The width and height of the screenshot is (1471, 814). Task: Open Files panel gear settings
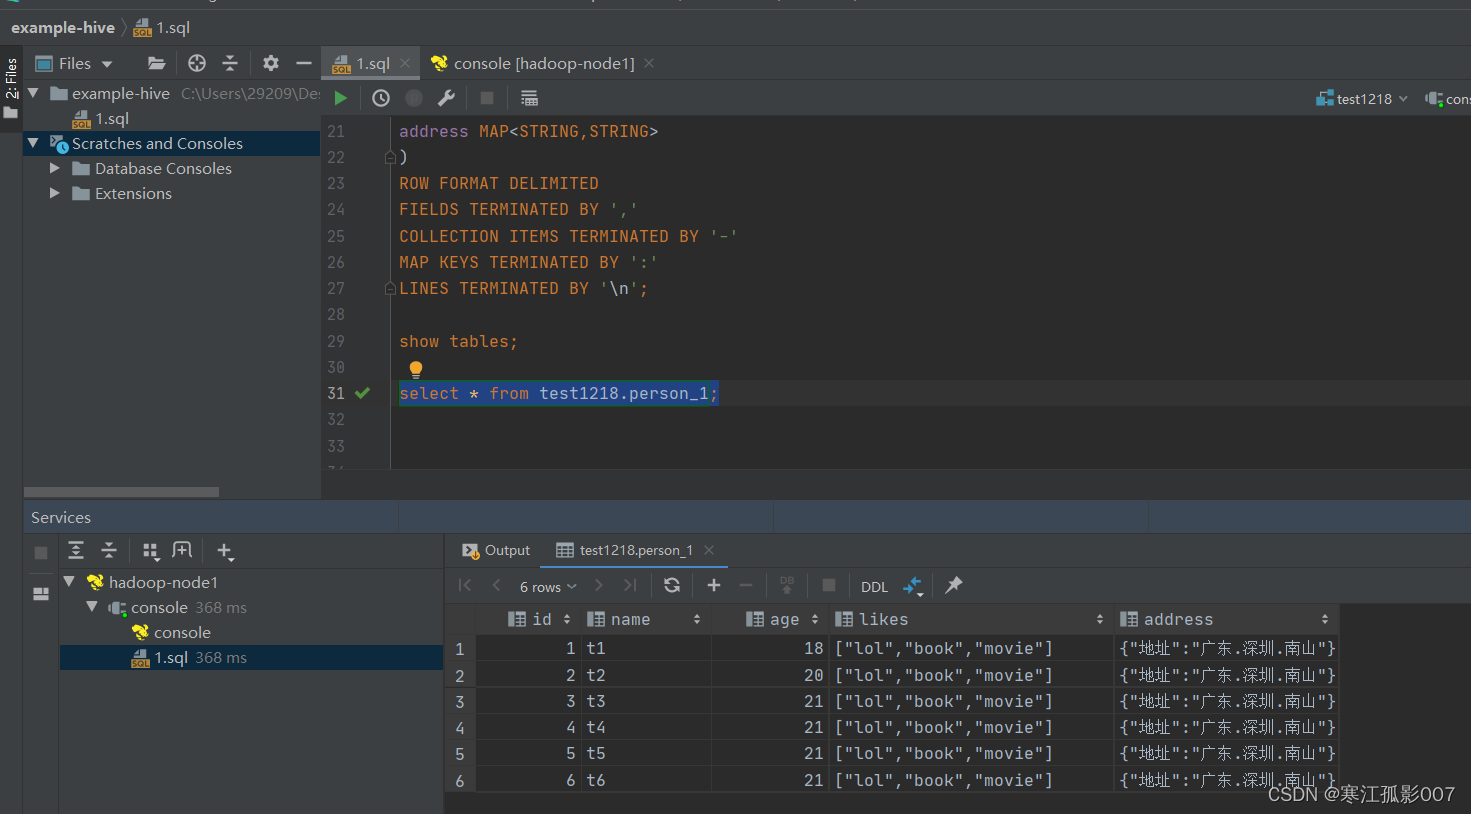[271, 63]
